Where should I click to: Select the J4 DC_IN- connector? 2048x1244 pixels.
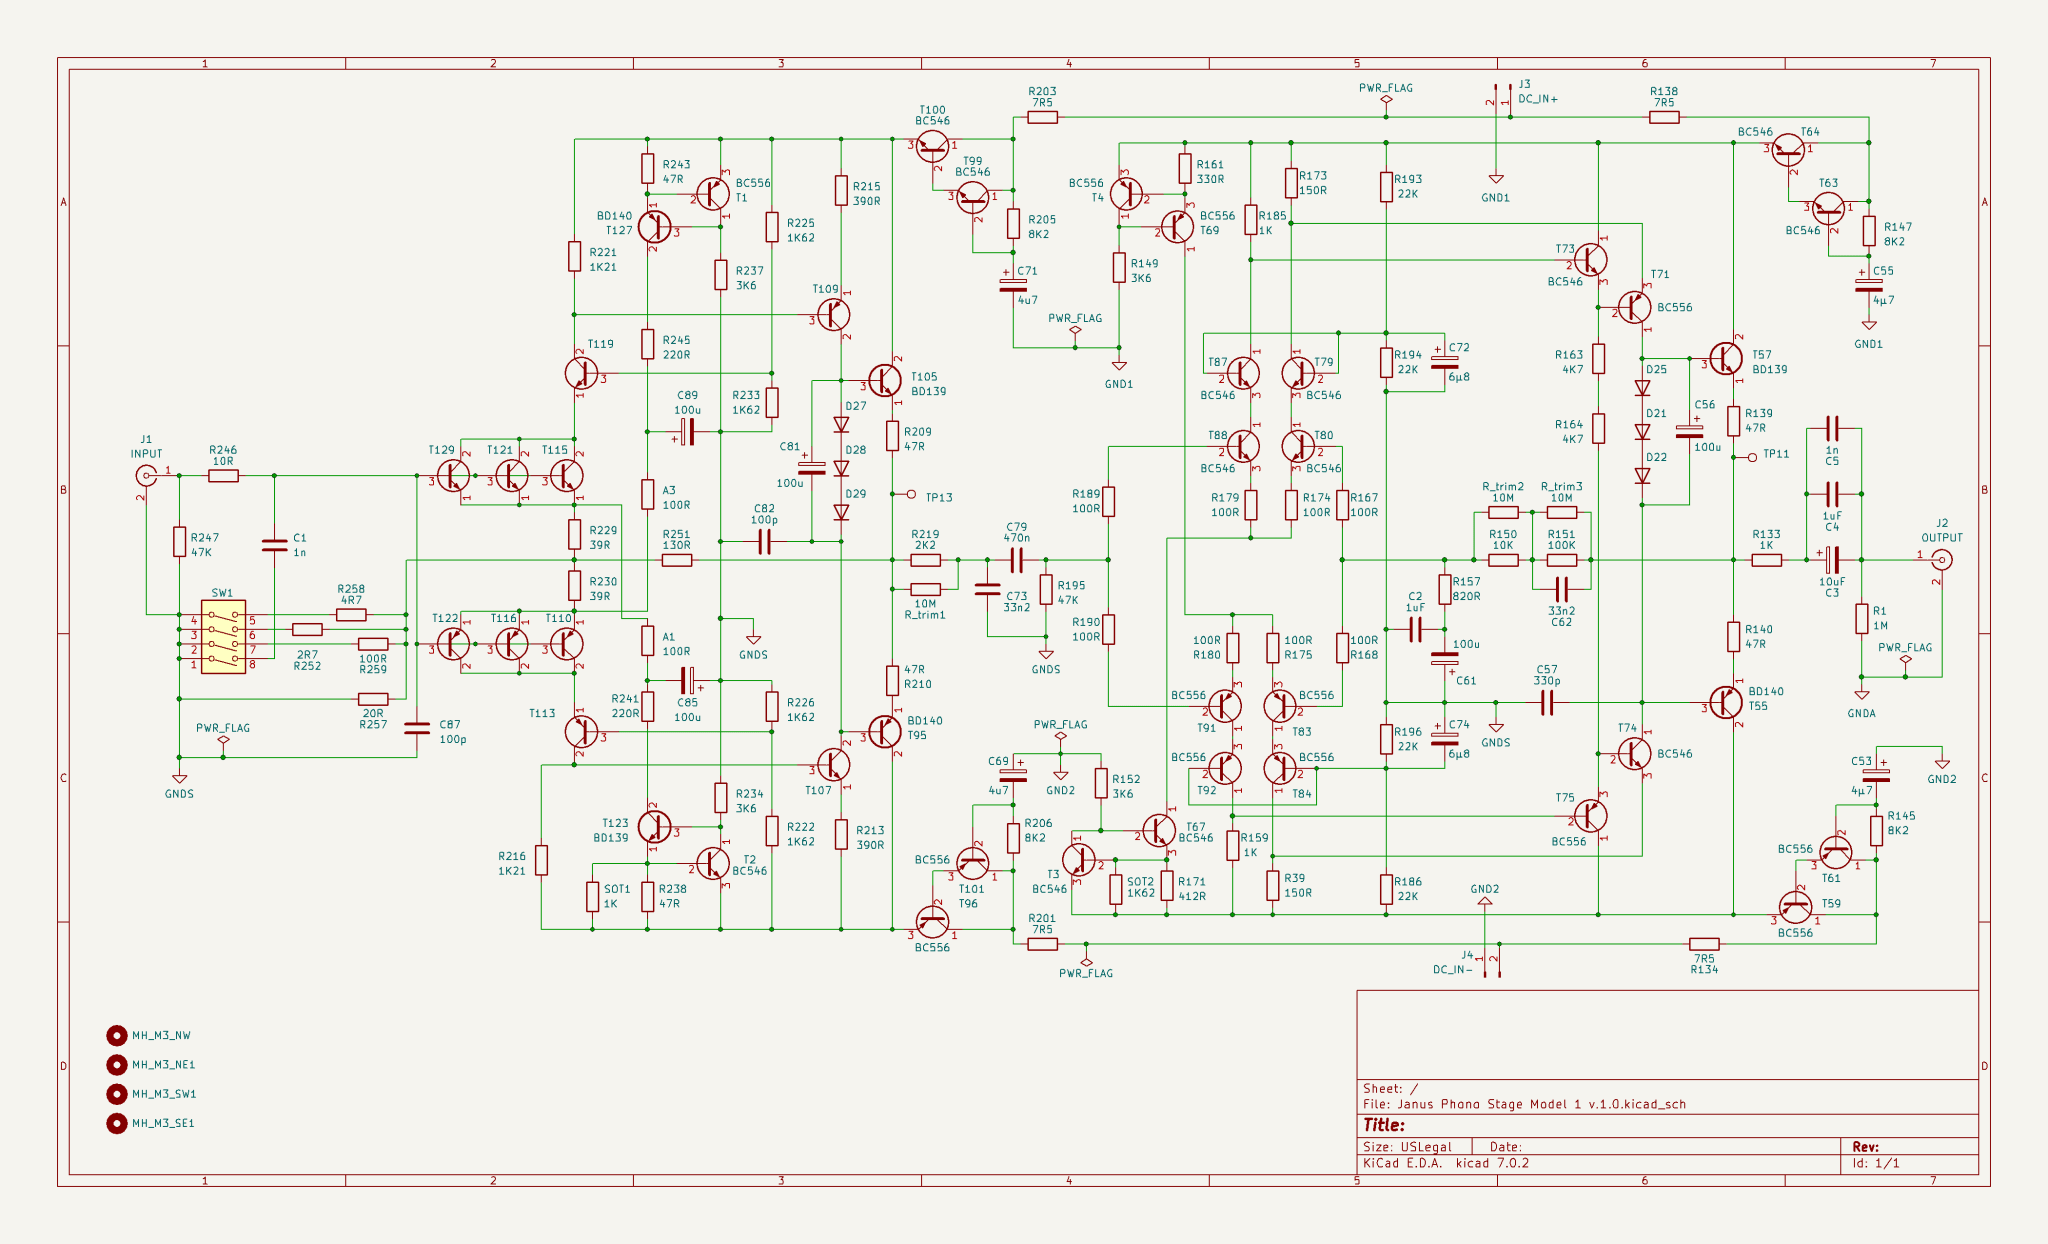[x=1491, y=961]
